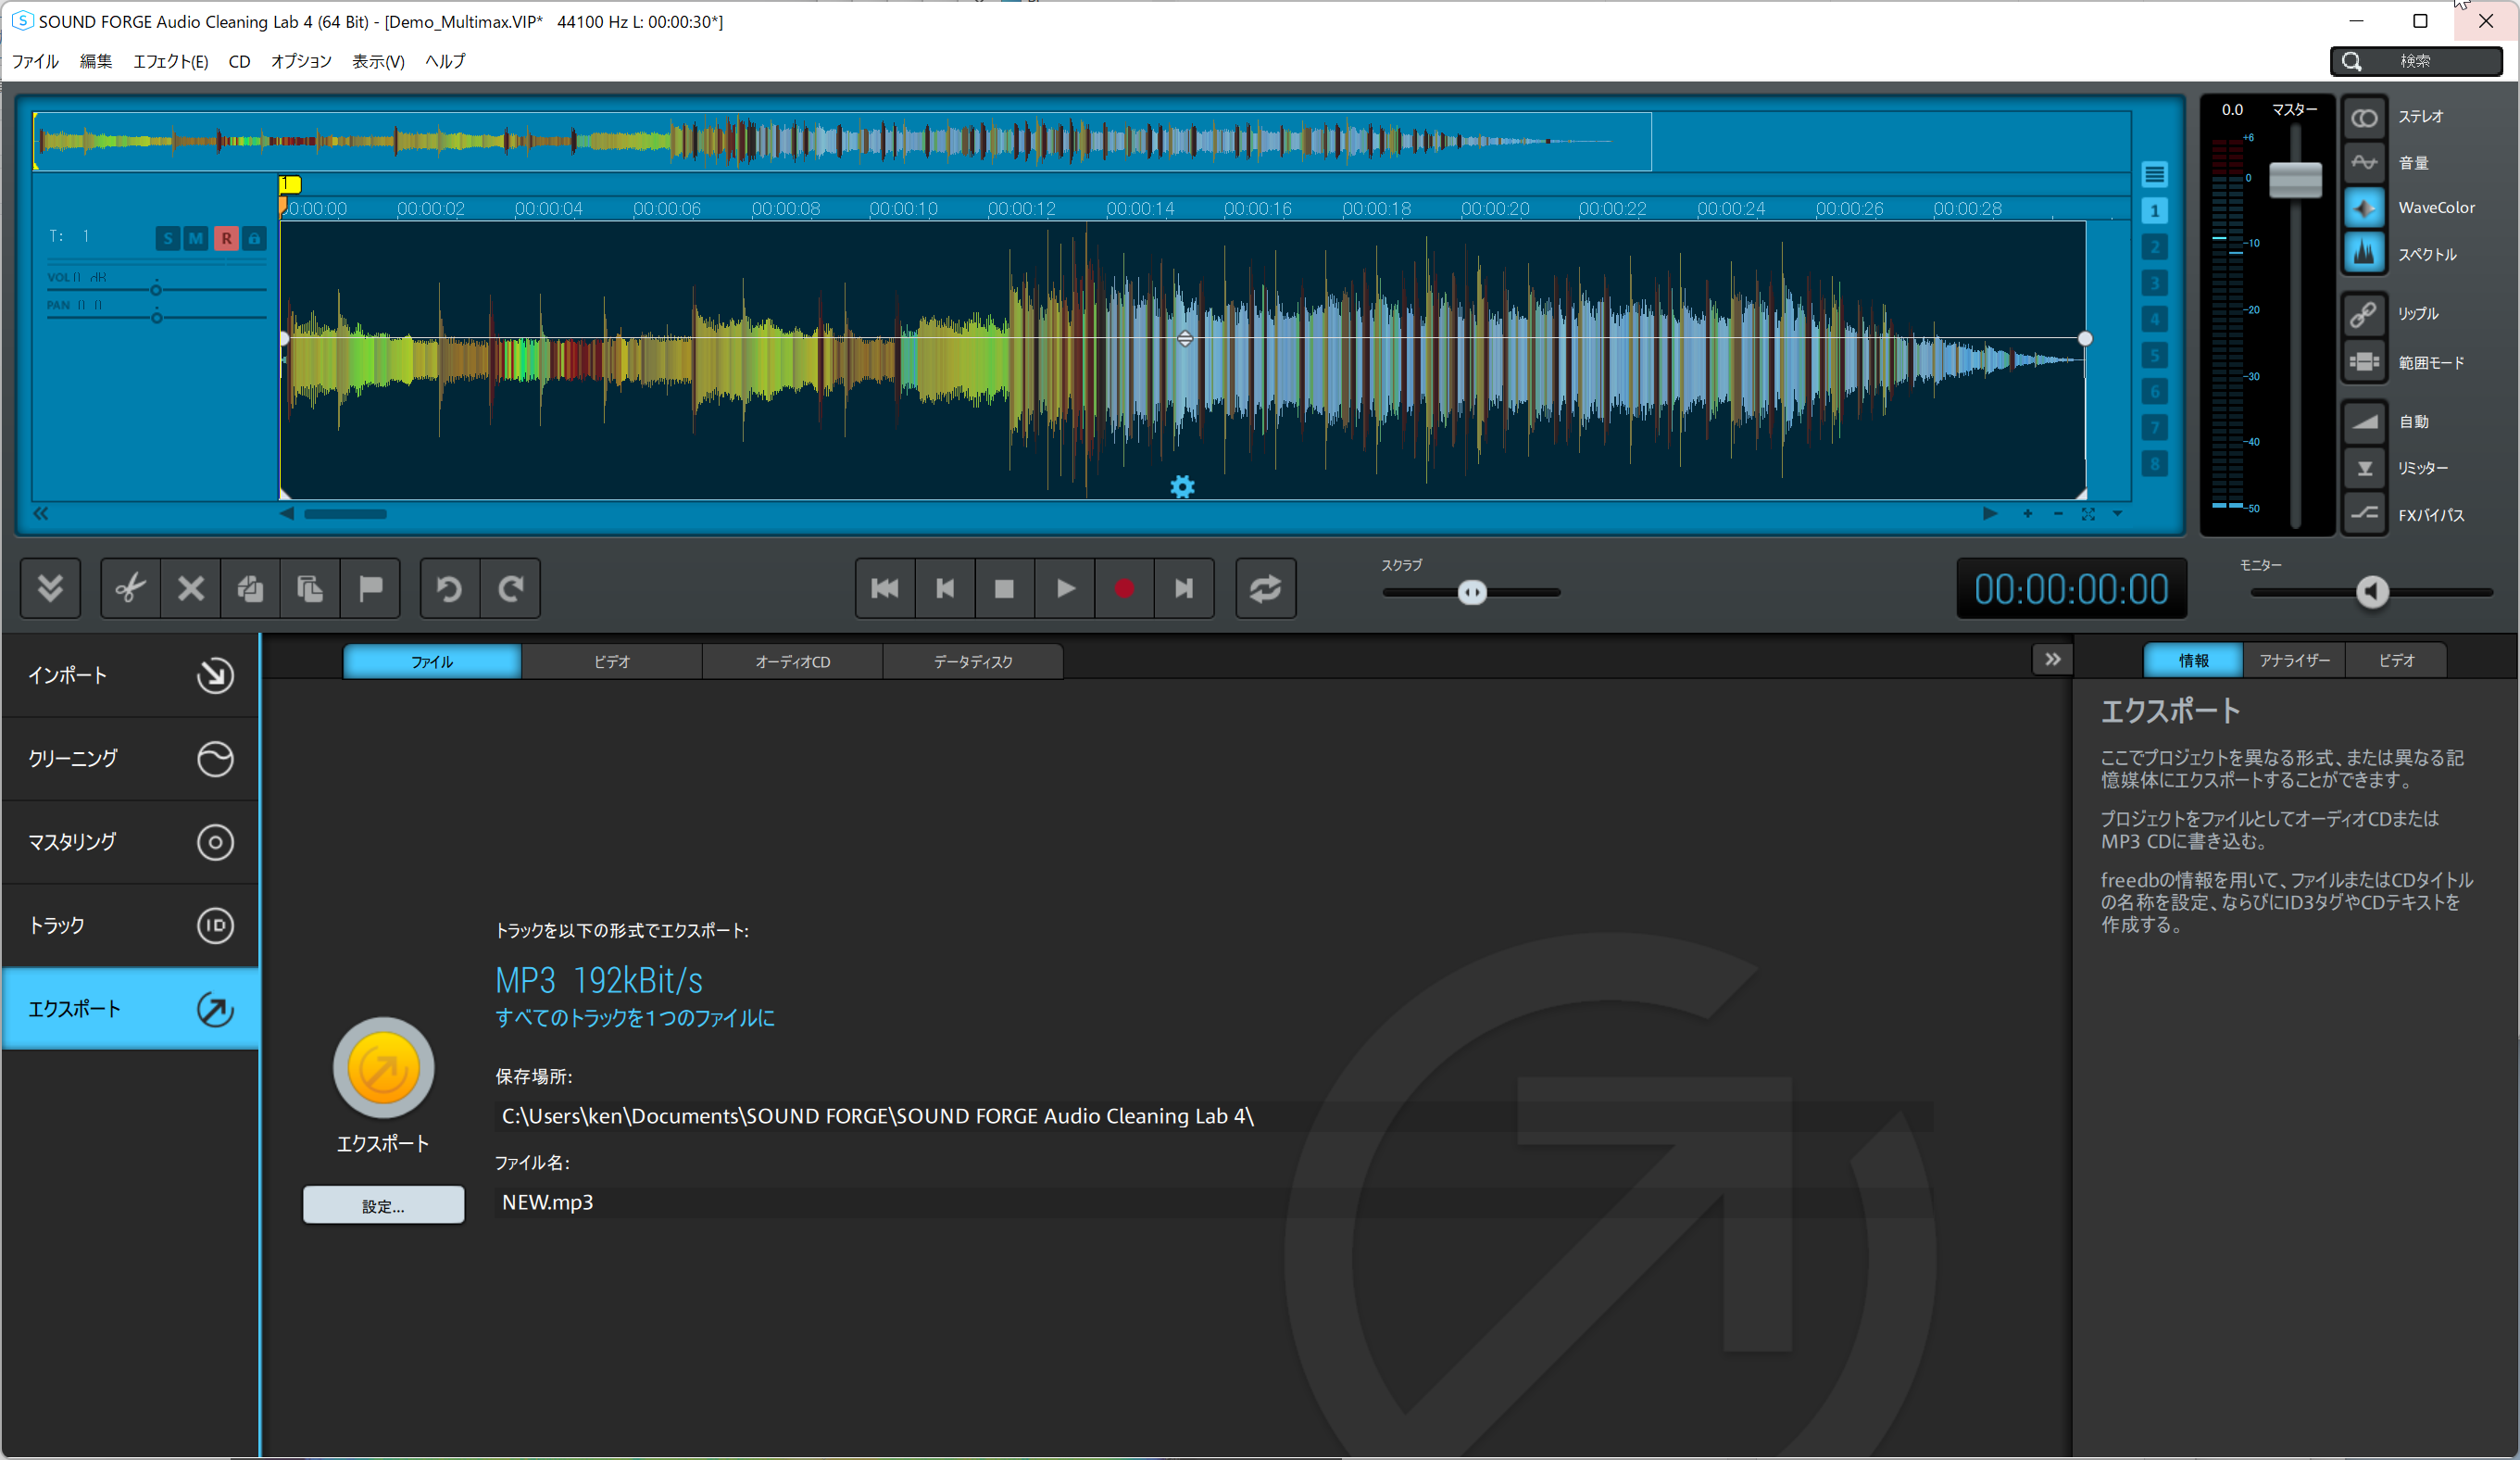Arm track 1 for recording

pos(226,238)
